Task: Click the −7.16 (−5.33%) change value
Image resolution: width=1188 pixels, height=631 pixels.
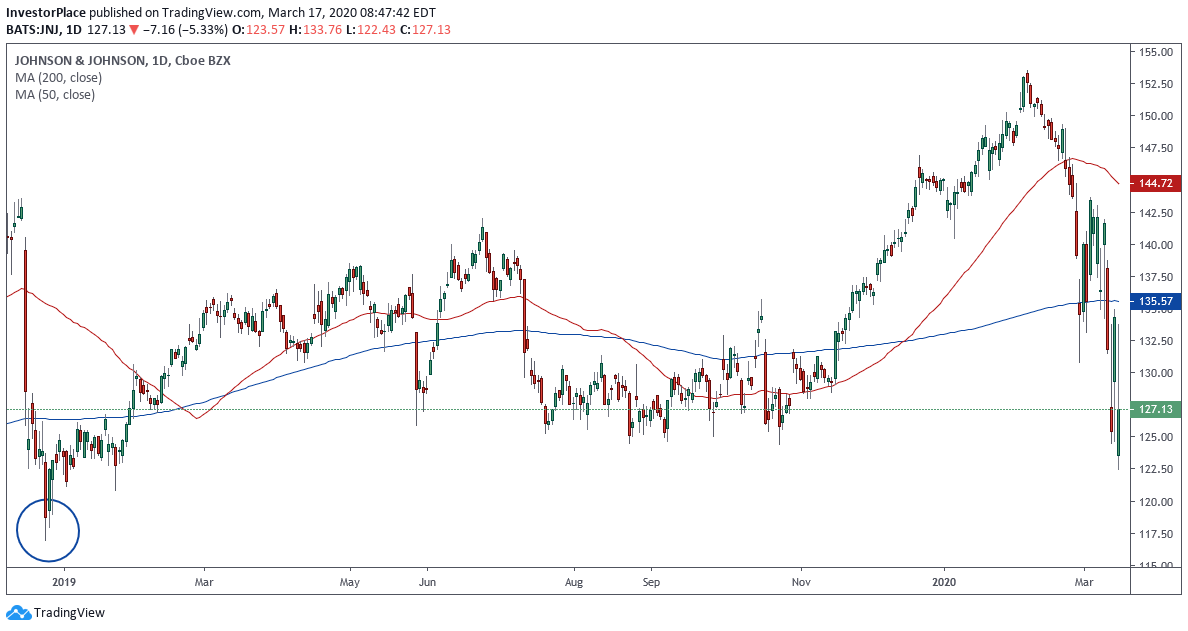Action: point(184,30)
